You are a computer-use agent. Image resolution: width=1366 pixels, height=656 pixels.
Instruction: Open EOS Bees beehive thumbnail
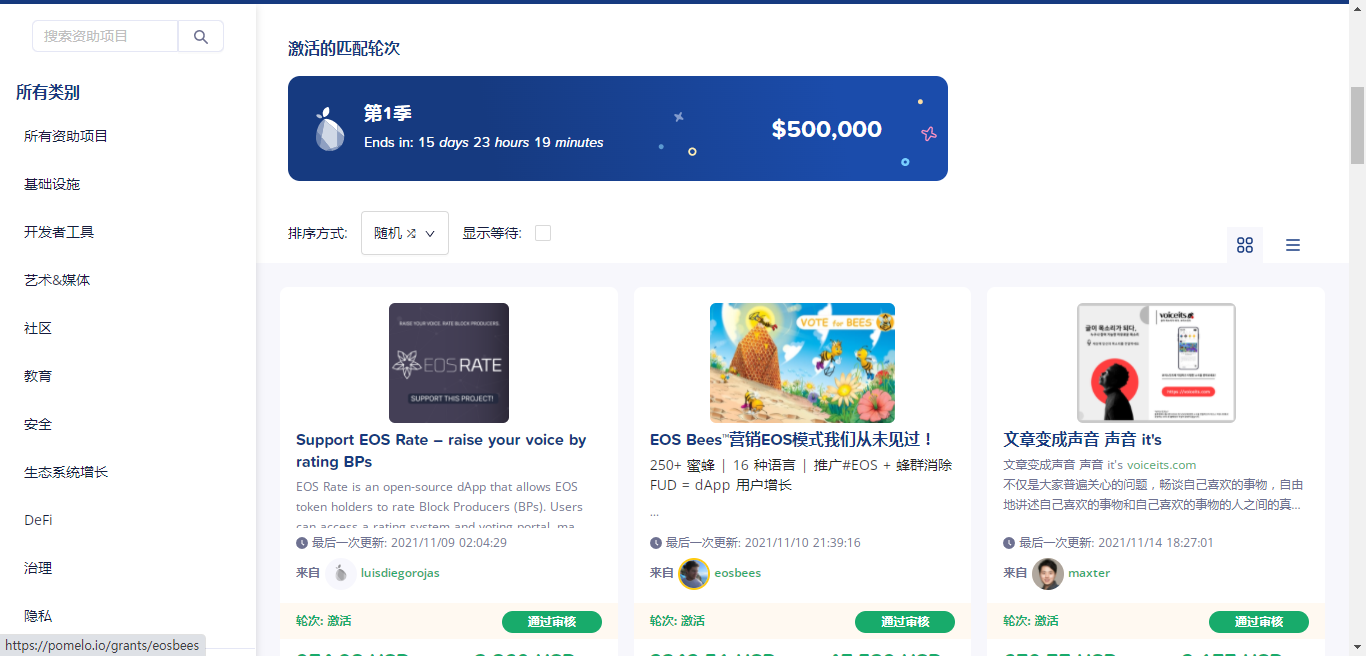point(802,363)
